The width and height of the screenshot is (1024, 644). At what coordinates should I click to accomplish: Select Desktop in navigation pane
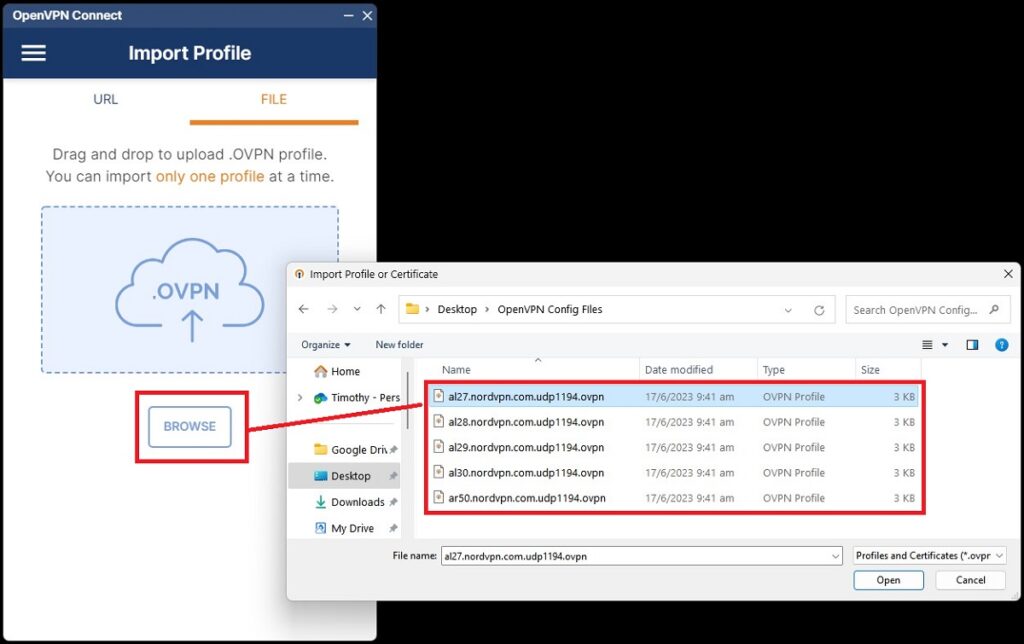click(343, 476)
